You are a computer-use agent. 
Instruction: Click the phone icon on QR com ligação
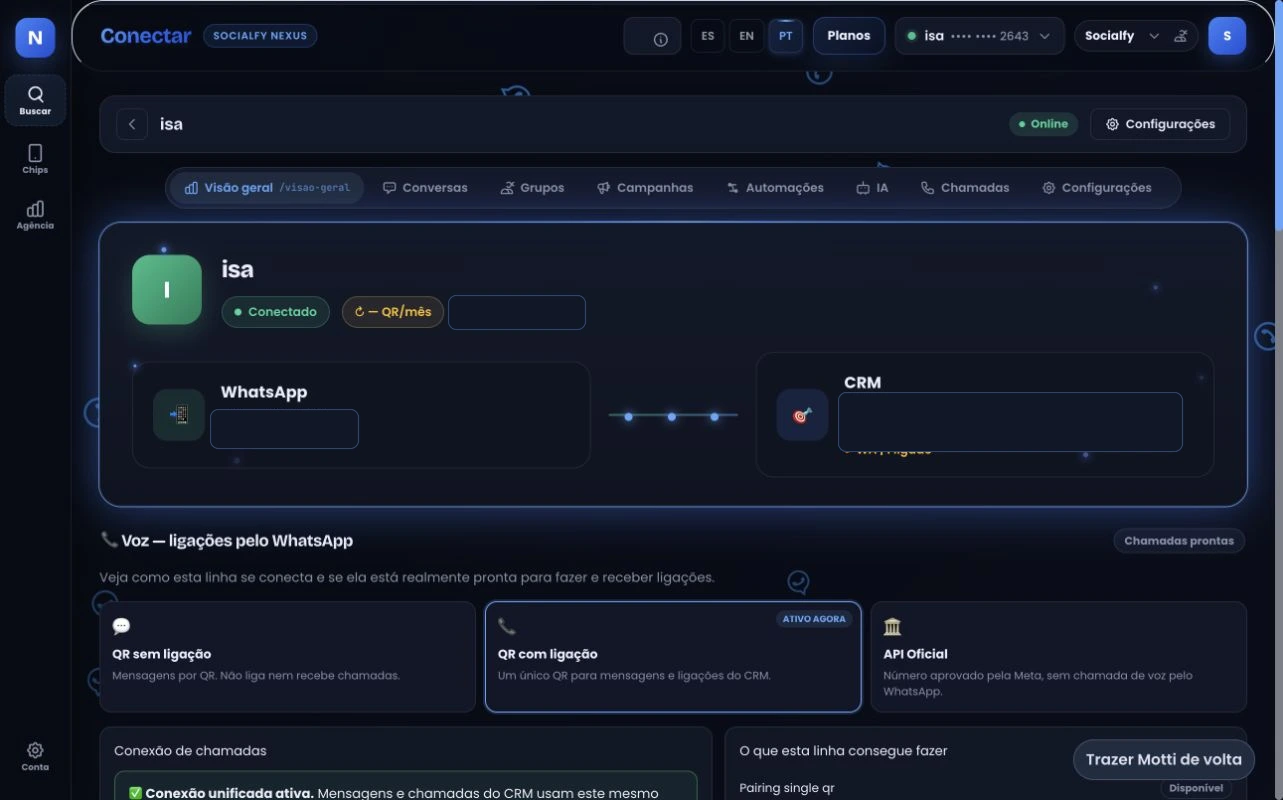click(x=507, y=626)
